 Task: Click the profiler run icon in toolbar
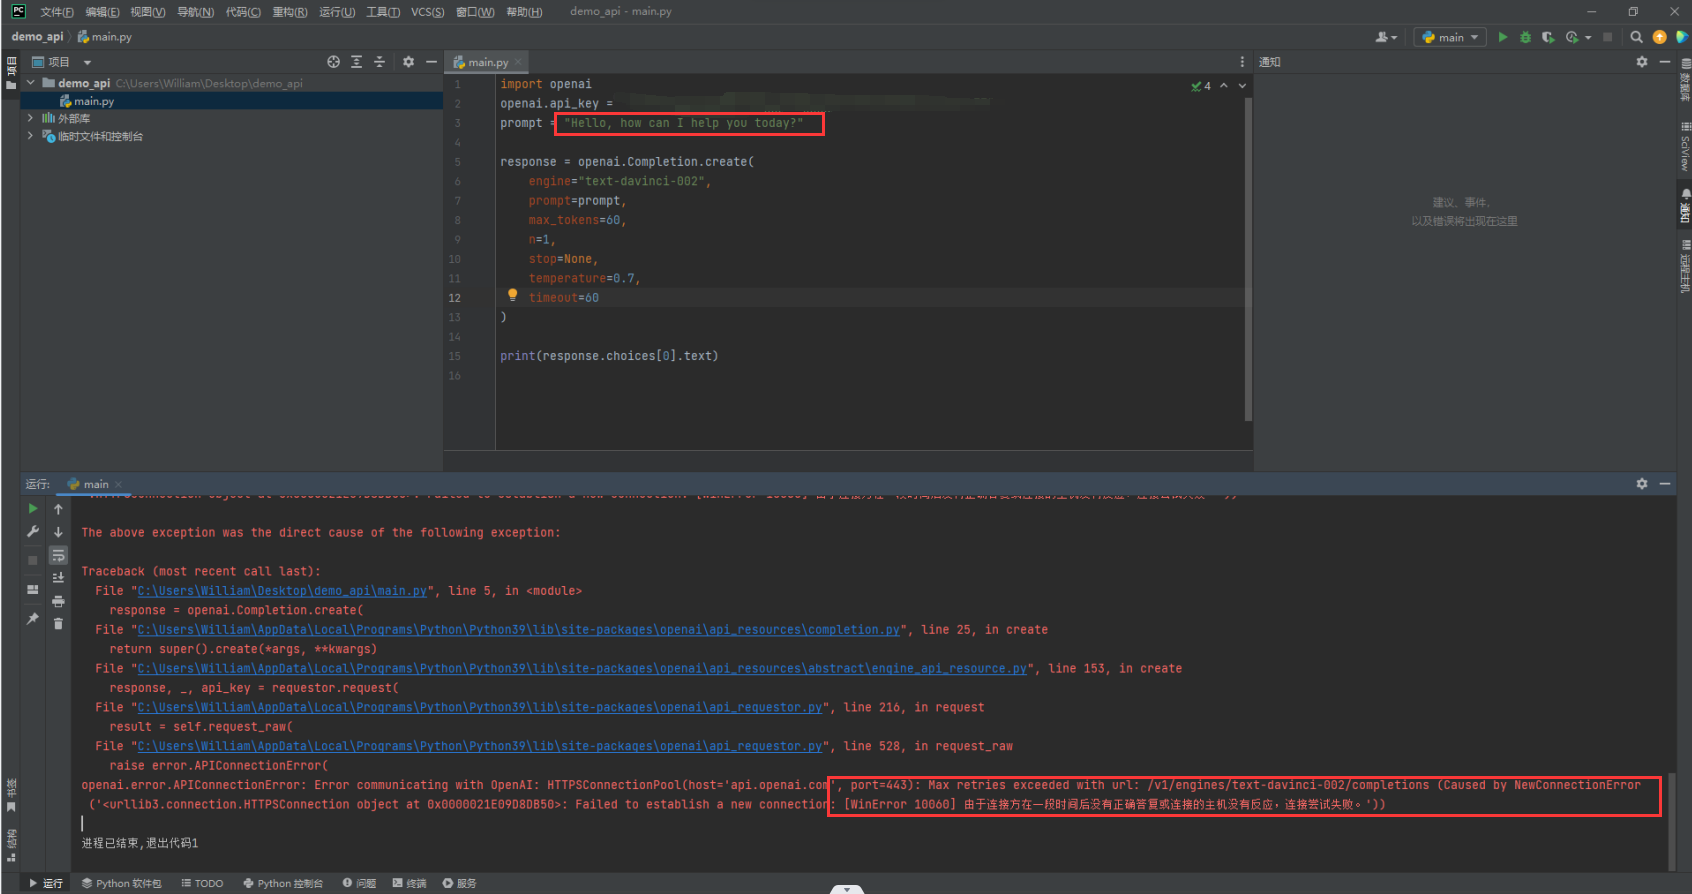coord(1572,37)
